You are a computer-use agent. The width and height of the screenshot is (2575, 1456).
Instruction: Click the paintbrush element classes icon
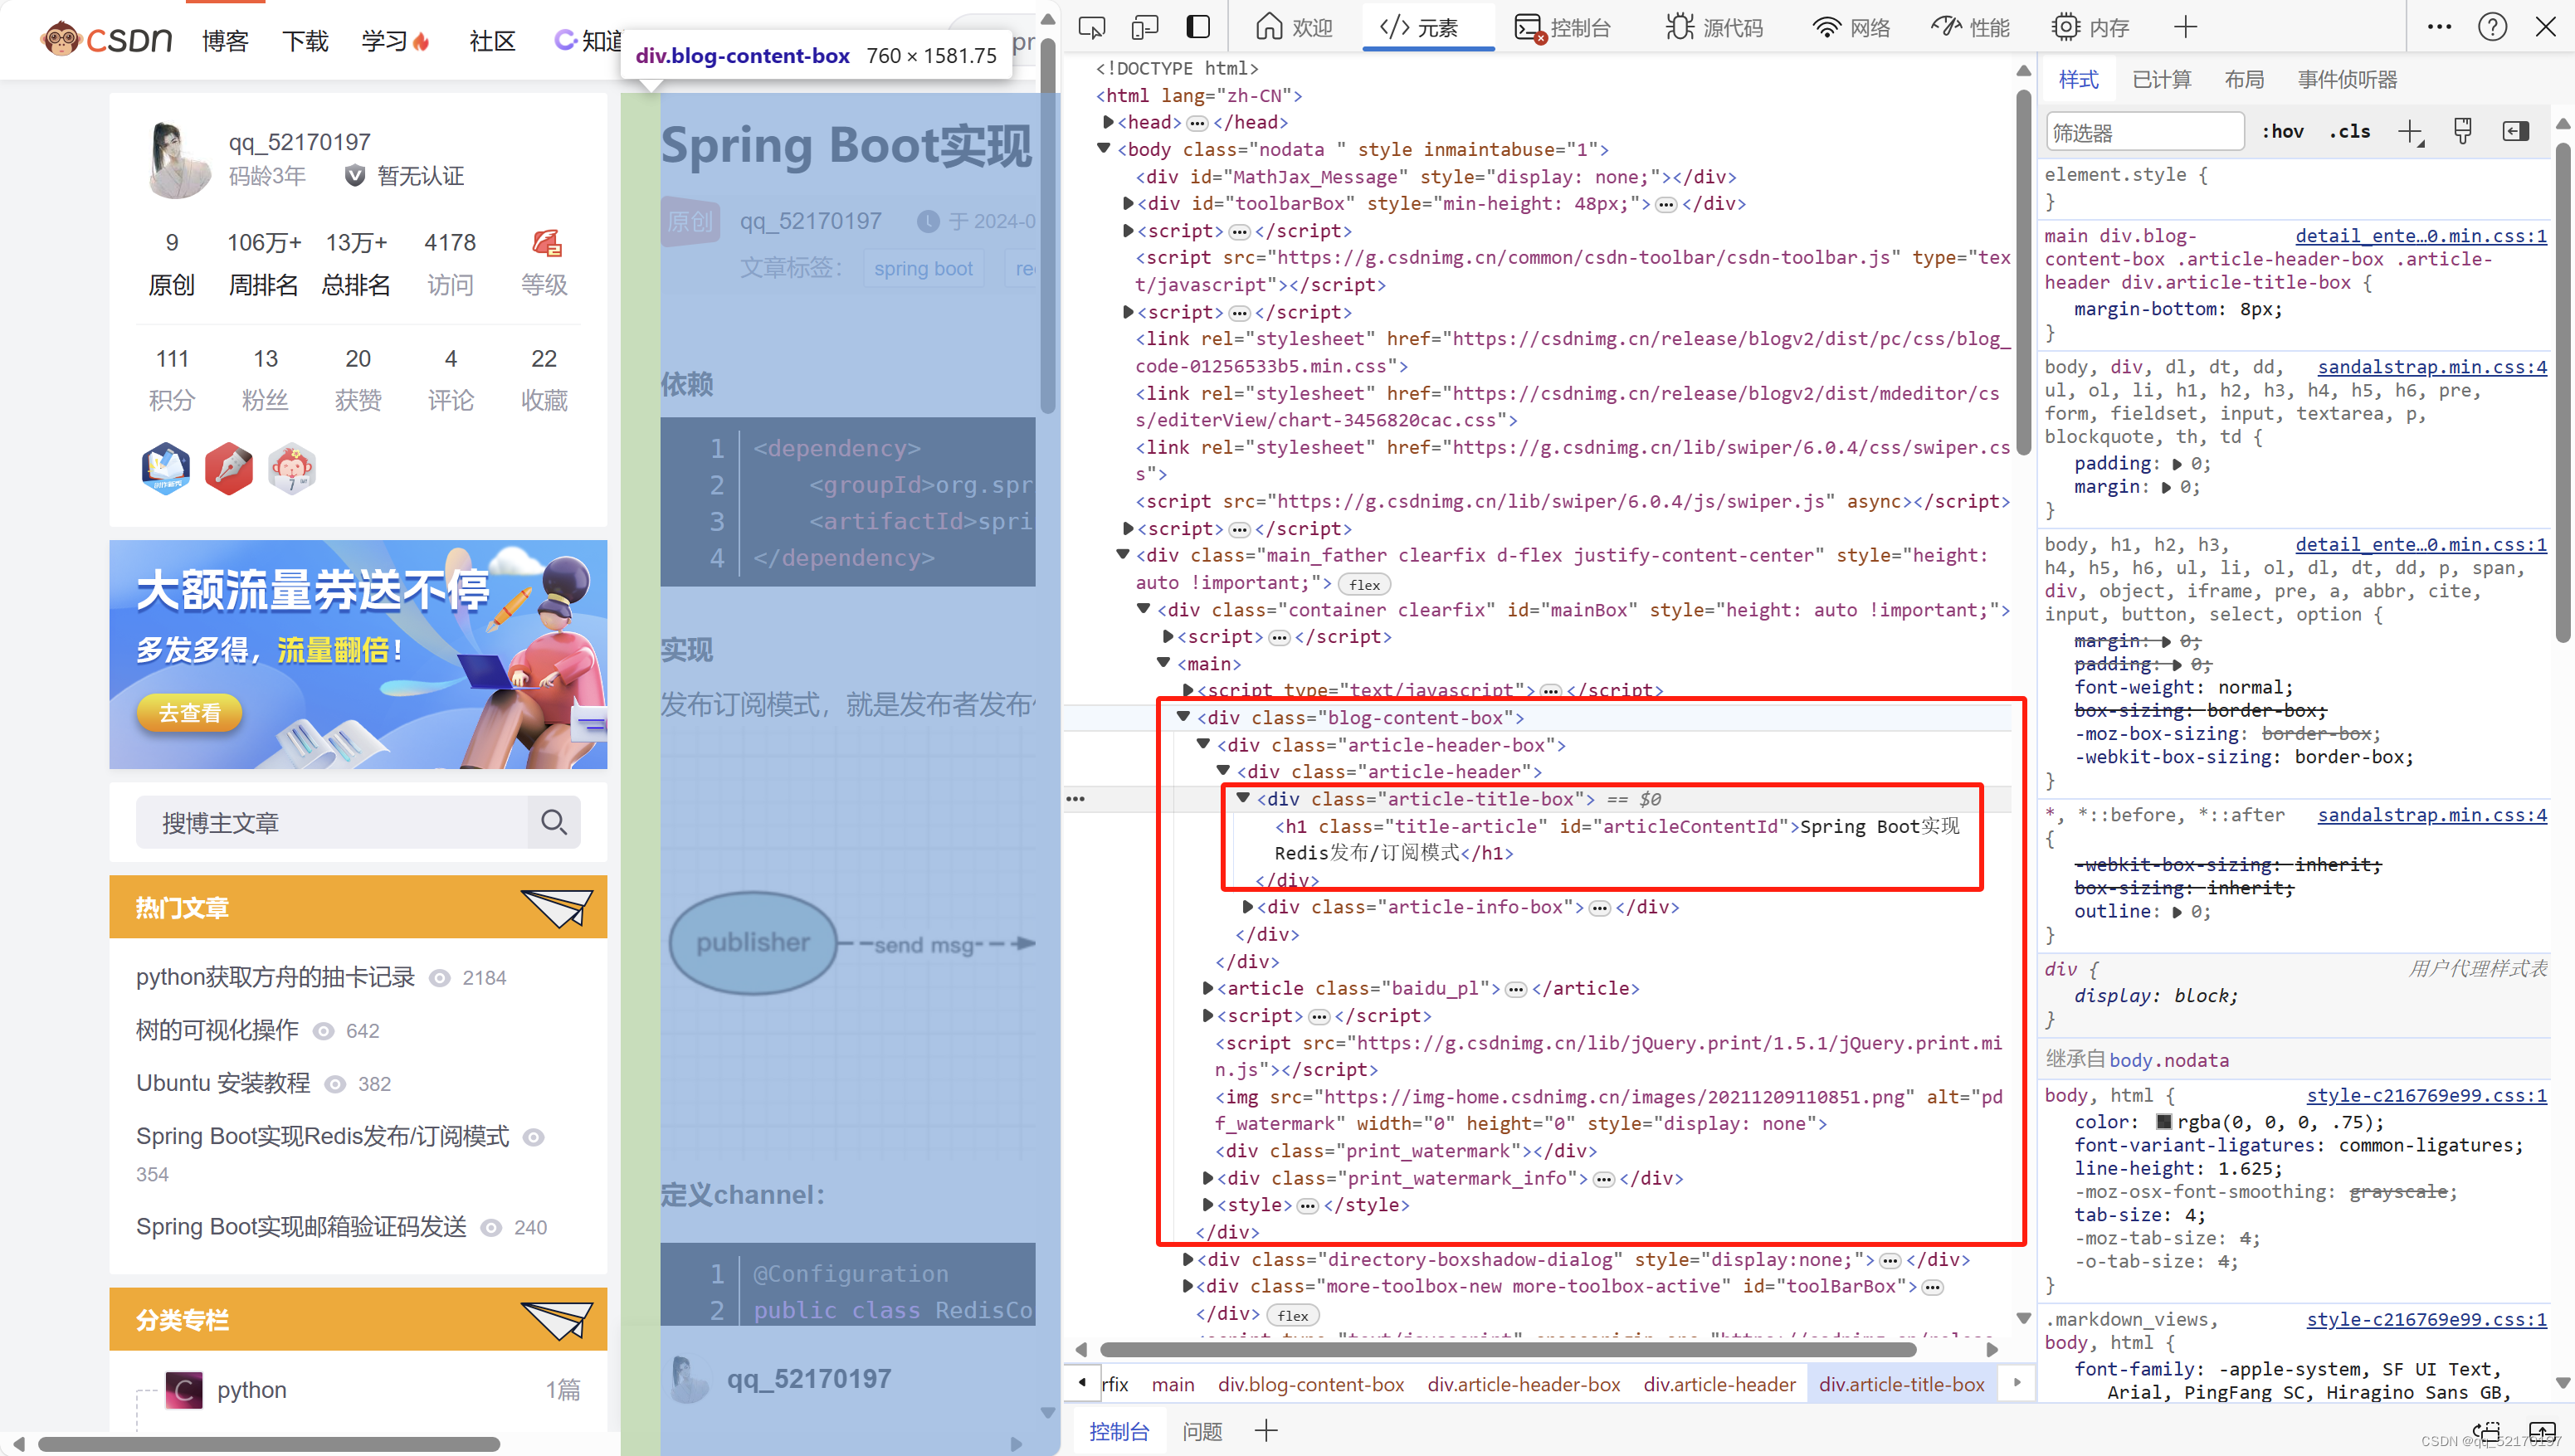coord(2463,132)
